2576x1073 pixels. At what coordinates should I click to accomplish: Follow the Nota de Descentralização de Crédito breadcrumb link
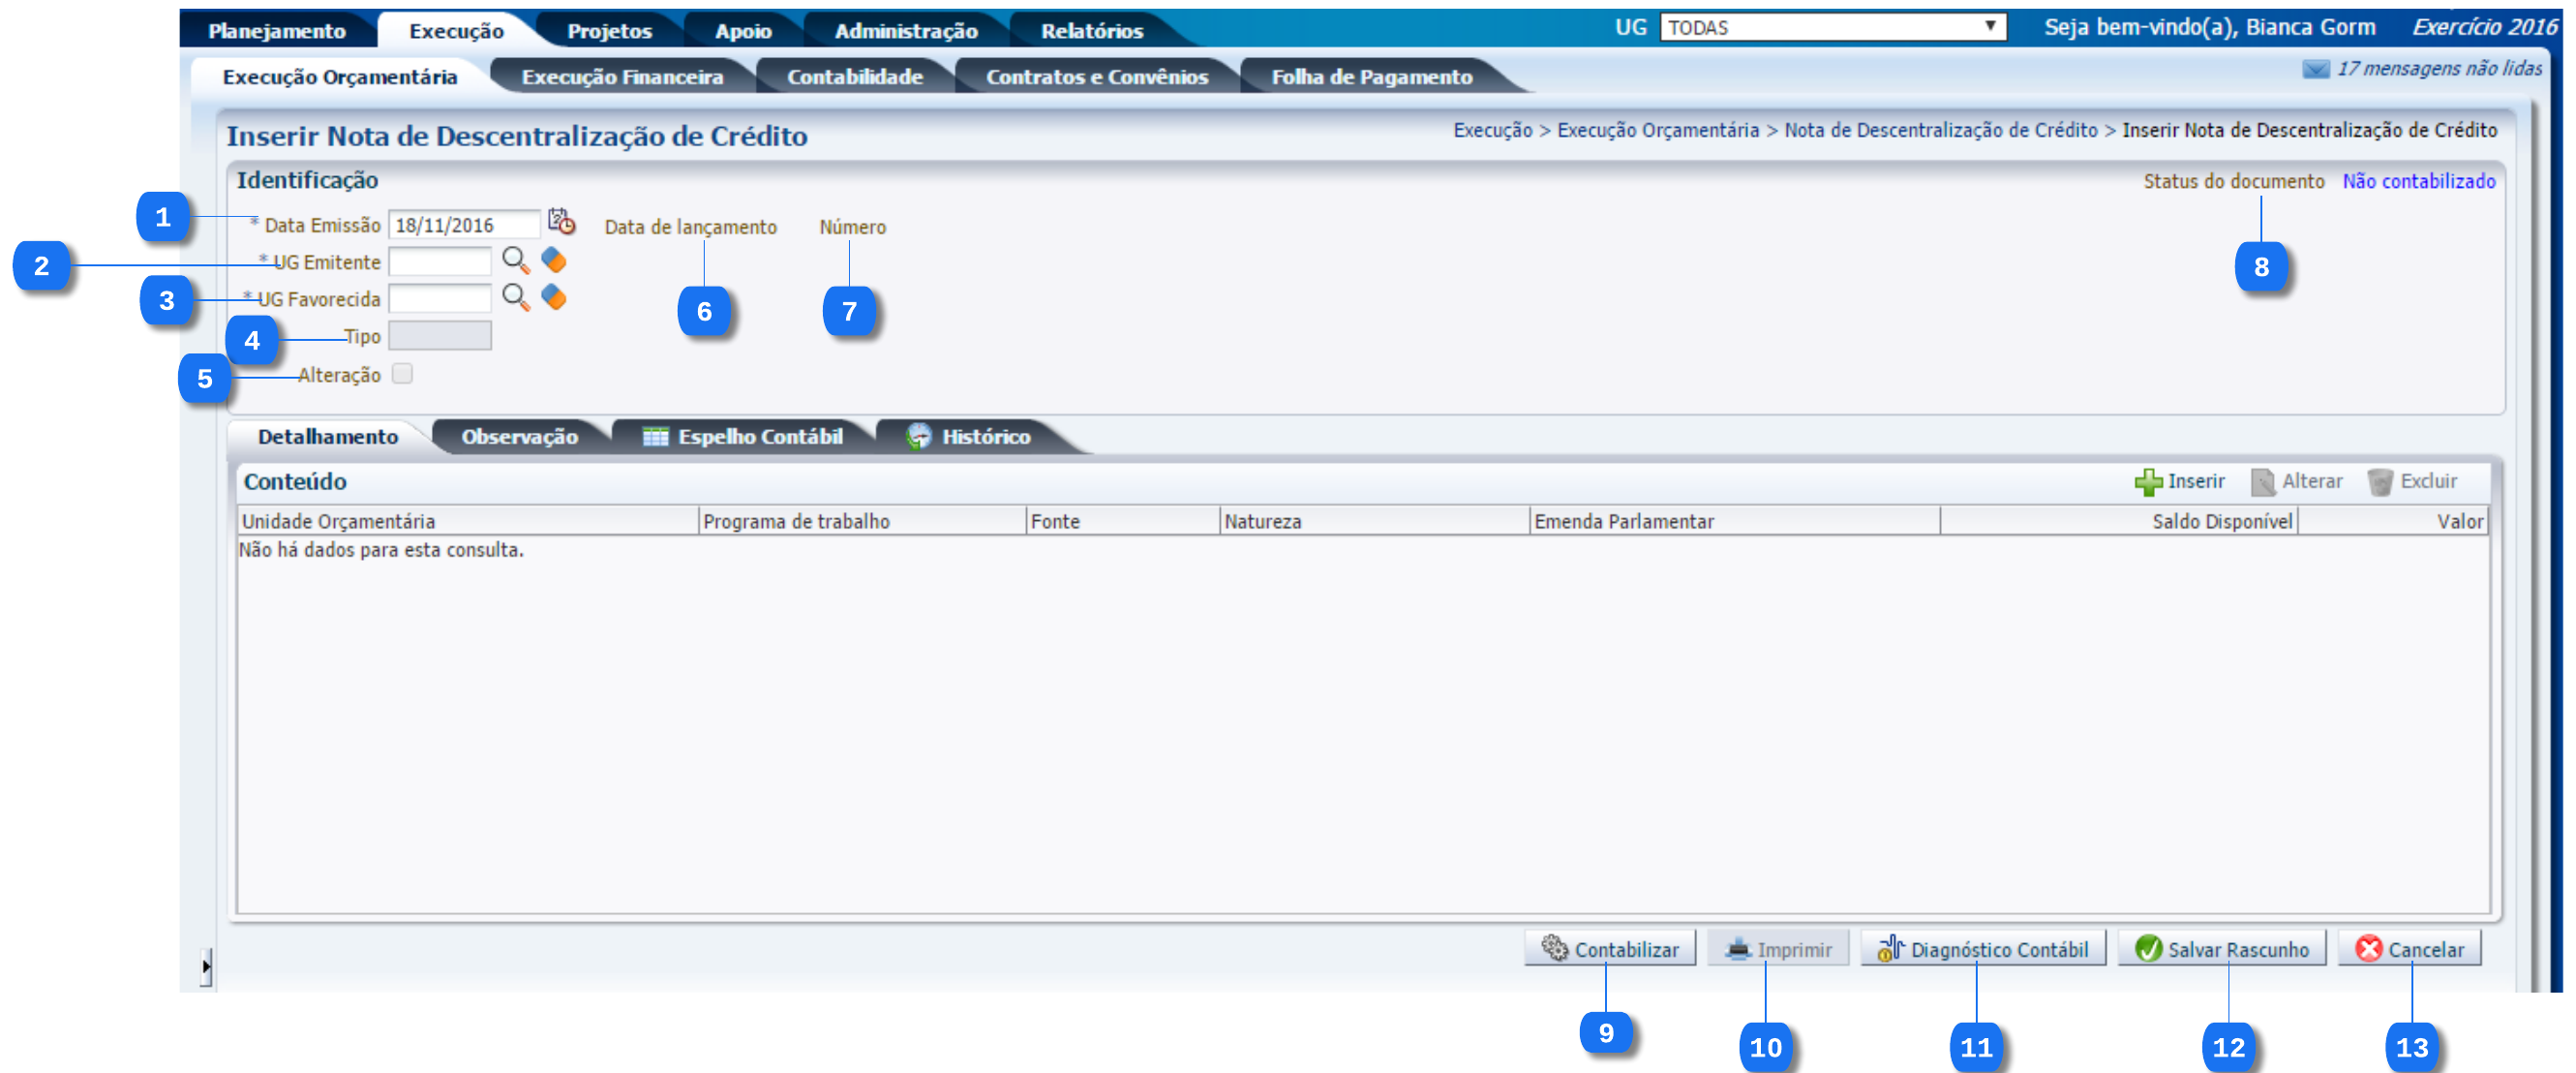pyautogui.click(x=1940, y=130)
